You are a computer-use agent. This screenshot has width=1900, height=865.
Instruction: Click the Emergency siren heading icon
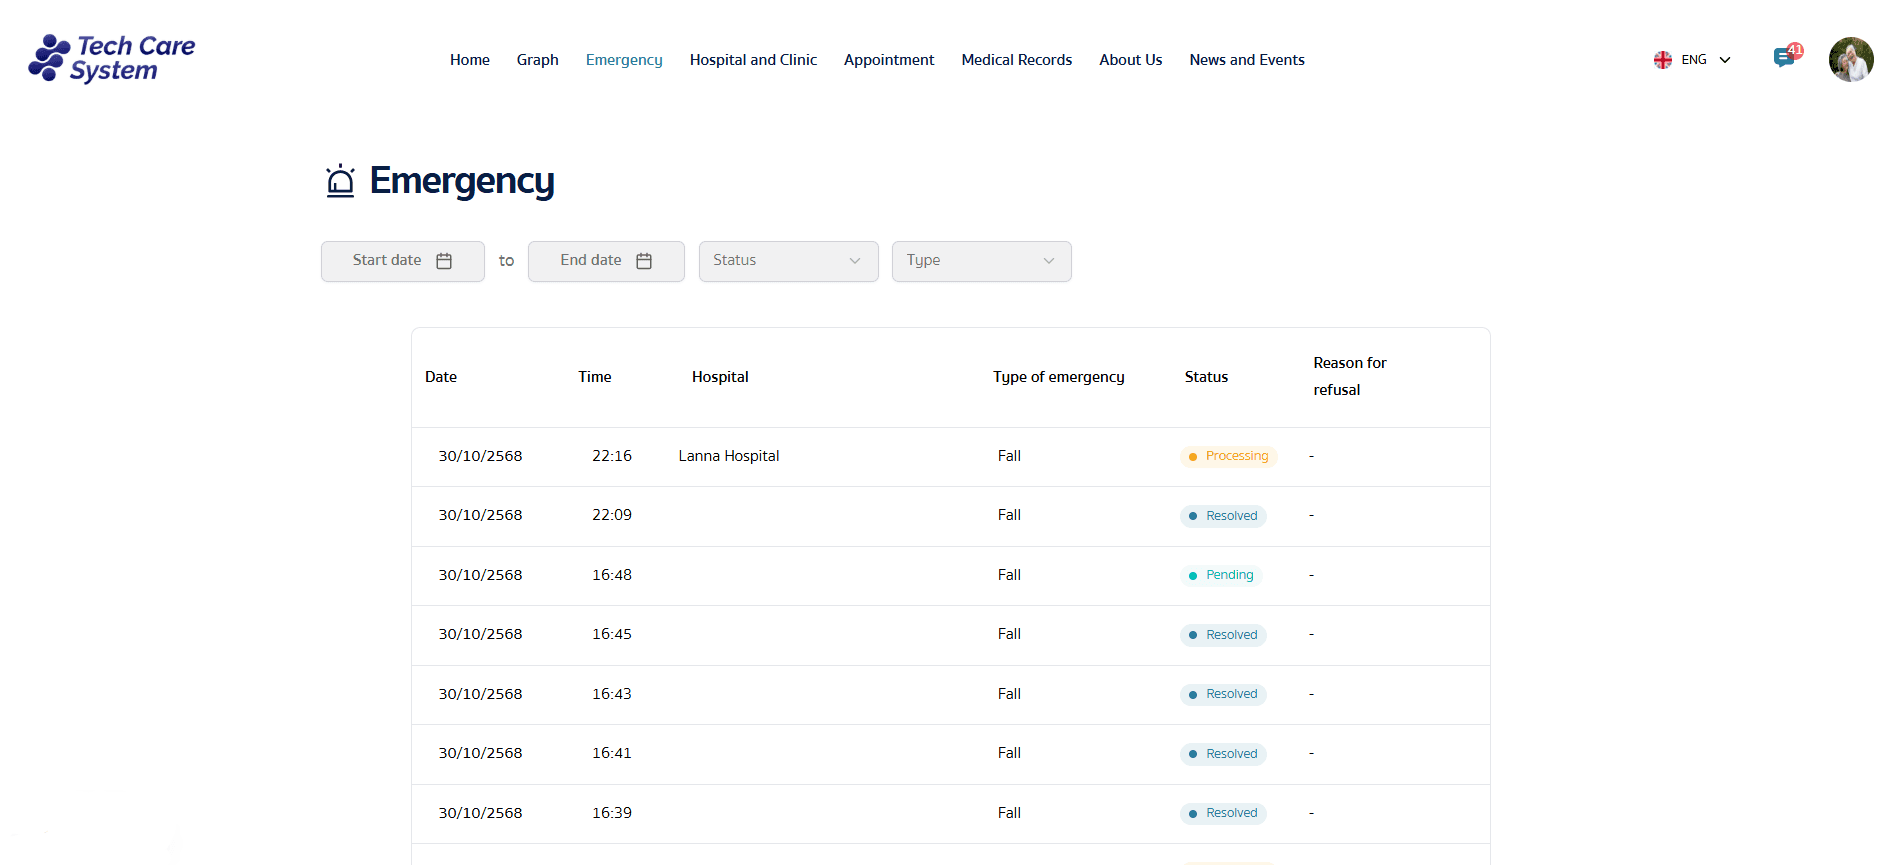coord(340,181)
